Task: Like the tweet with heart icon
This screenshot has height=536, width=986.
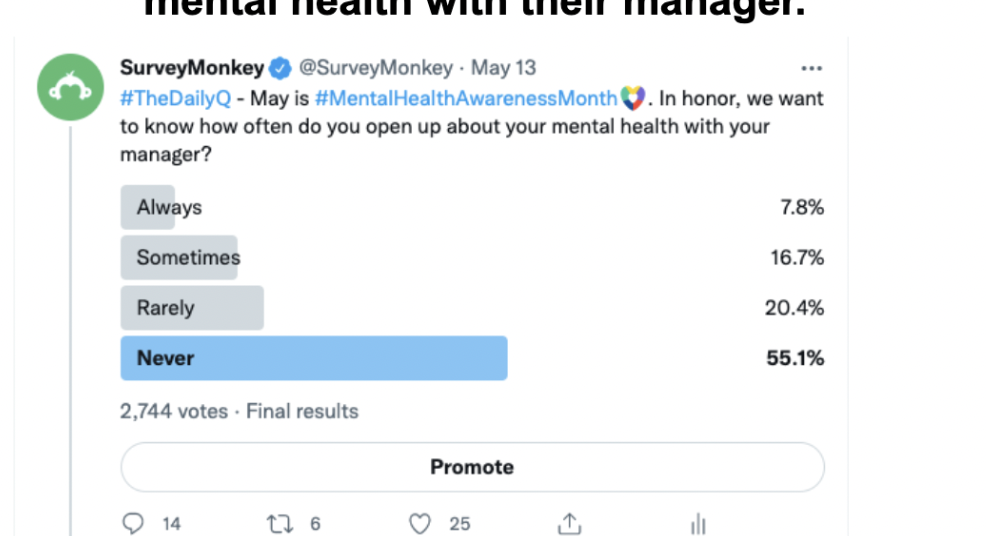Action: [420, 523]
